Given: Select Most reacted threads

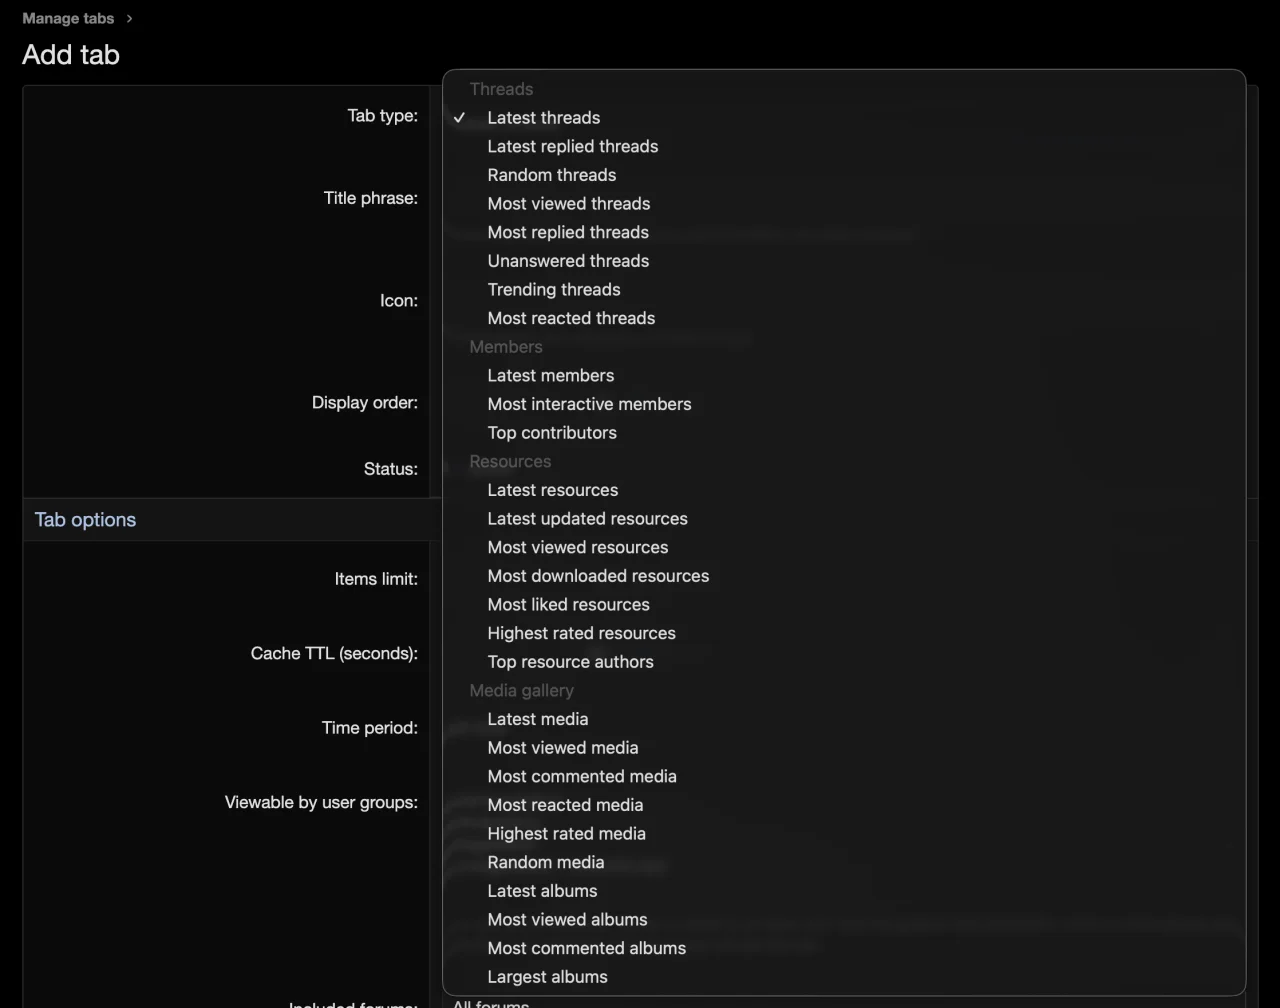Looking at the screenshot, I should click(571, 318).
